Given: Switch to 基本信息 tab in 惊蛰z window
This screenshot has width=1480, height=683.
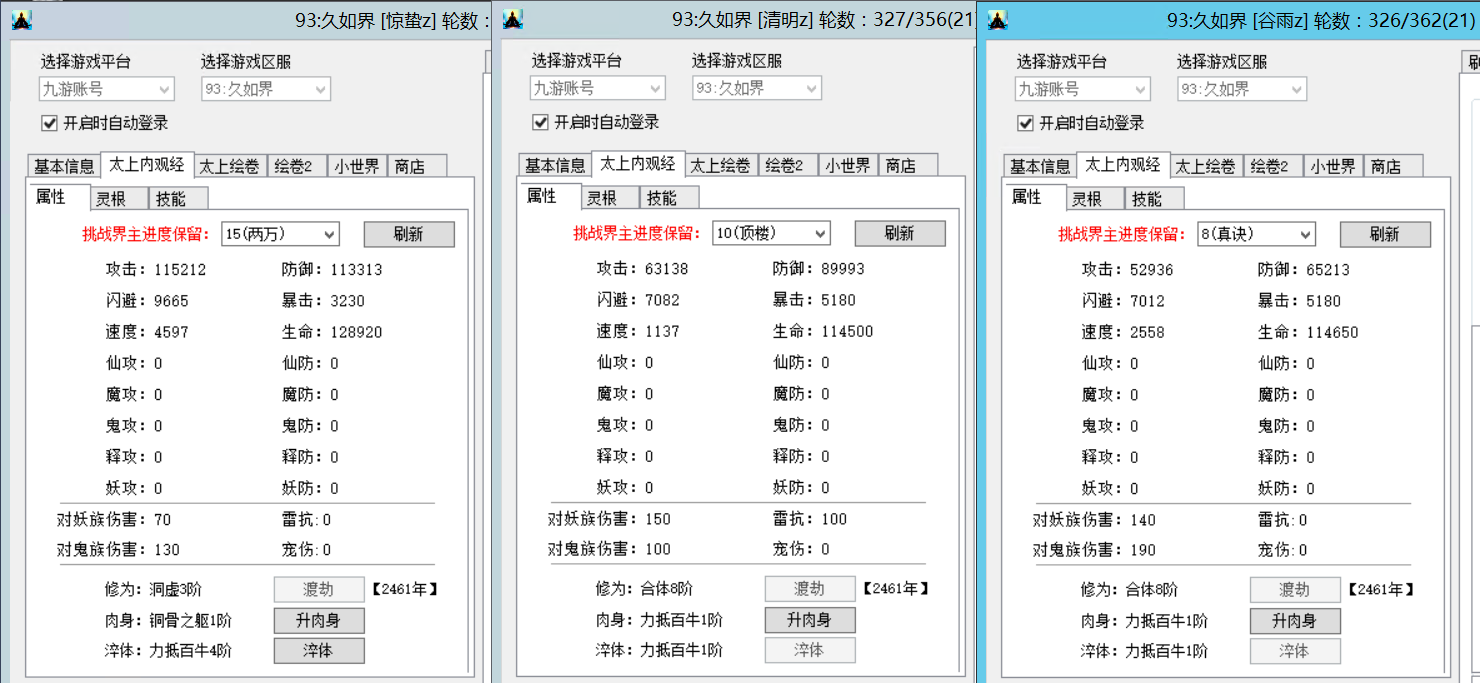Looking at the screenshot, I should tap(64, 166).
